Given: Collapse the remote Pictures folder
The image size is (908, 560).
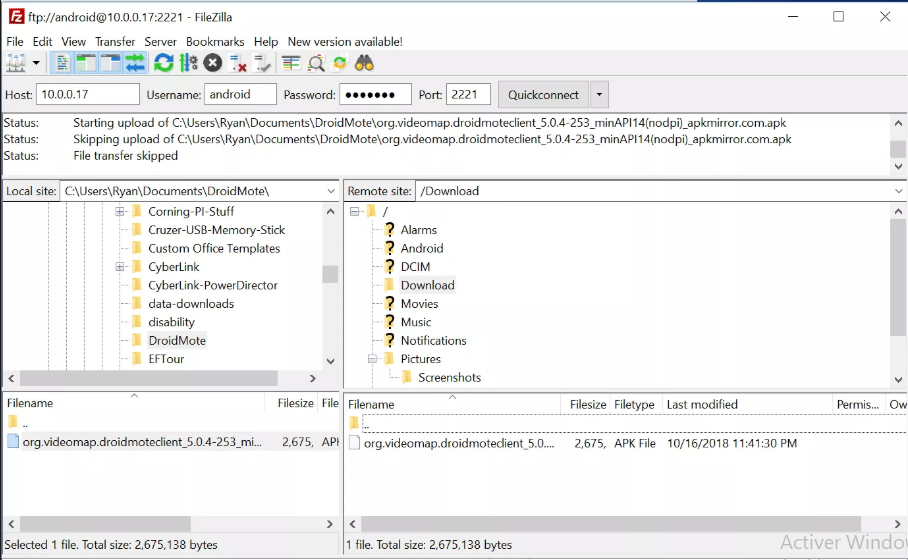Looking at the screenshot, I should [372, 359].
